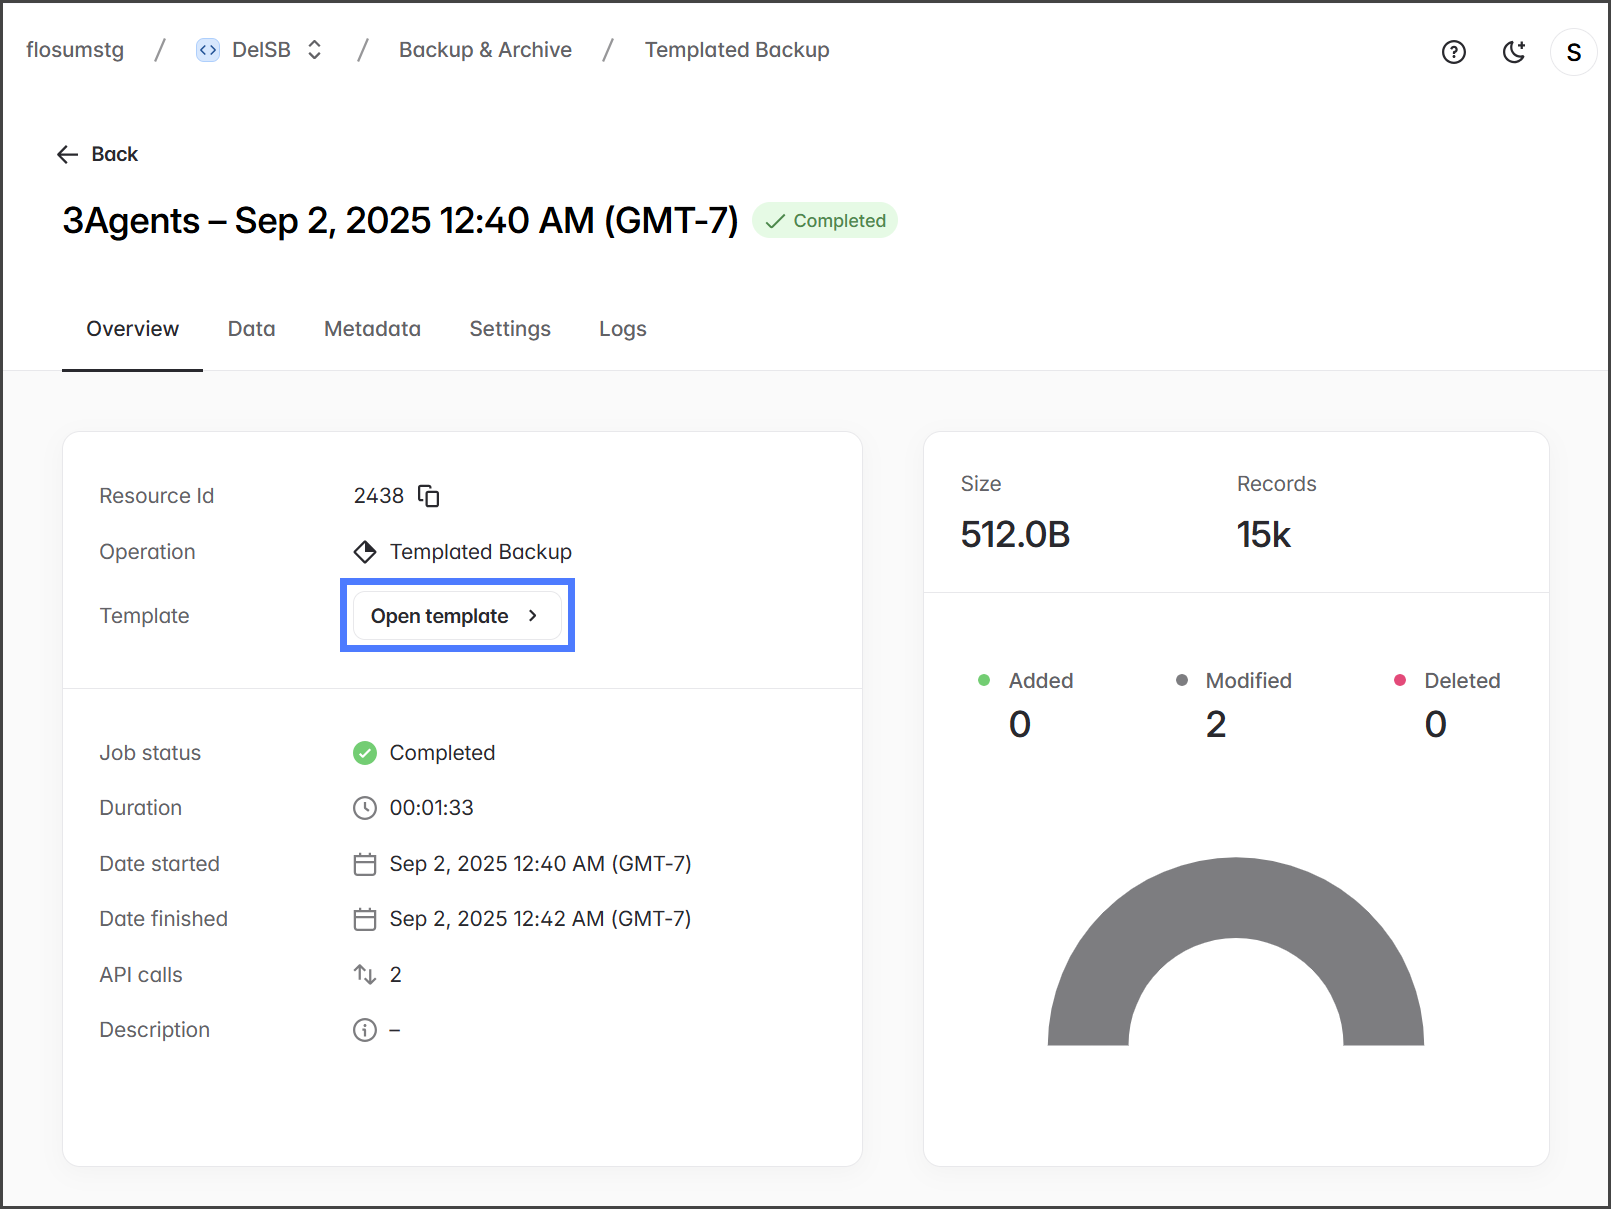
Task: Open the Metadata tab
Action: [372, 329]
